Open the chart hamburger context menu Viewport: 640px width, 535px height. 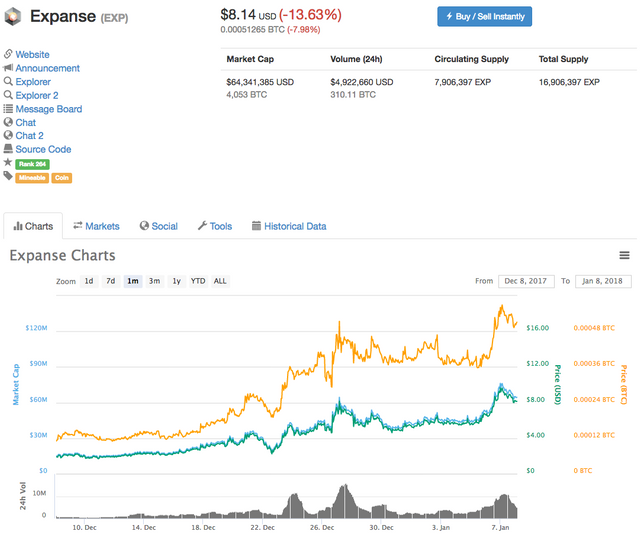click(x=624, y=255)
